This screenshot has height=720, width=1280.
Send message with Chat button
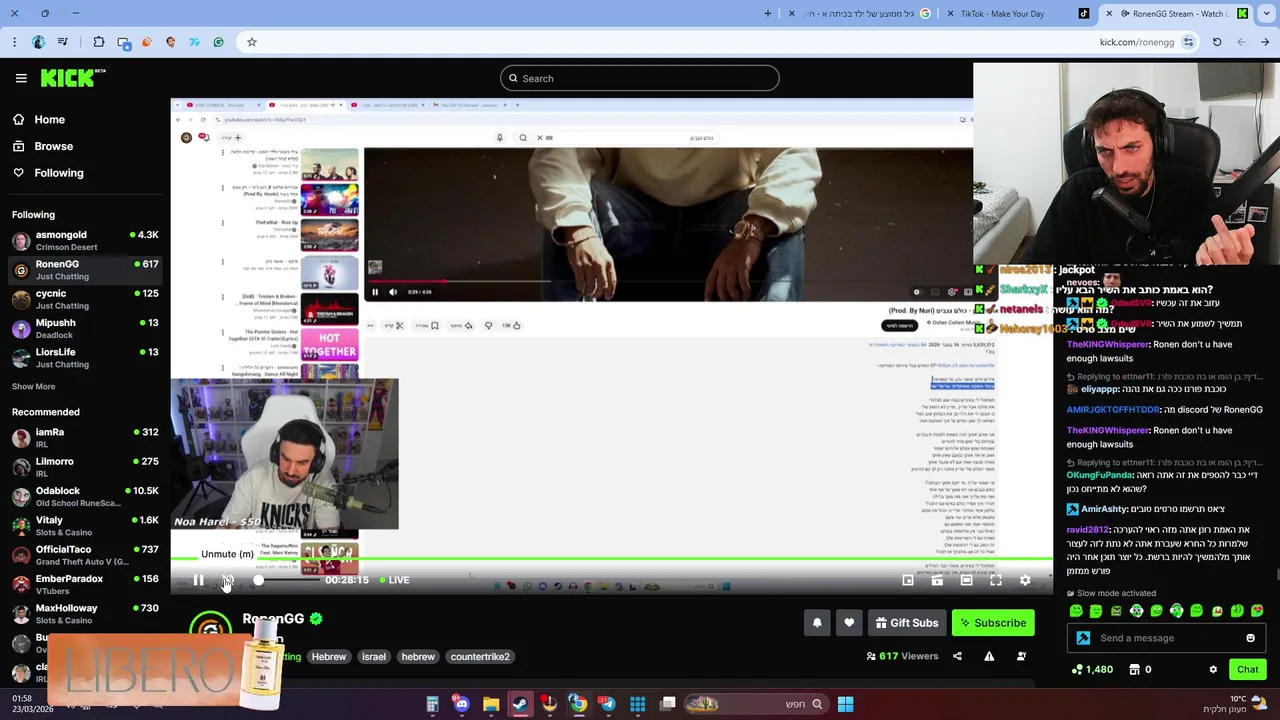pyautogui.click(x=1247, y=670)
